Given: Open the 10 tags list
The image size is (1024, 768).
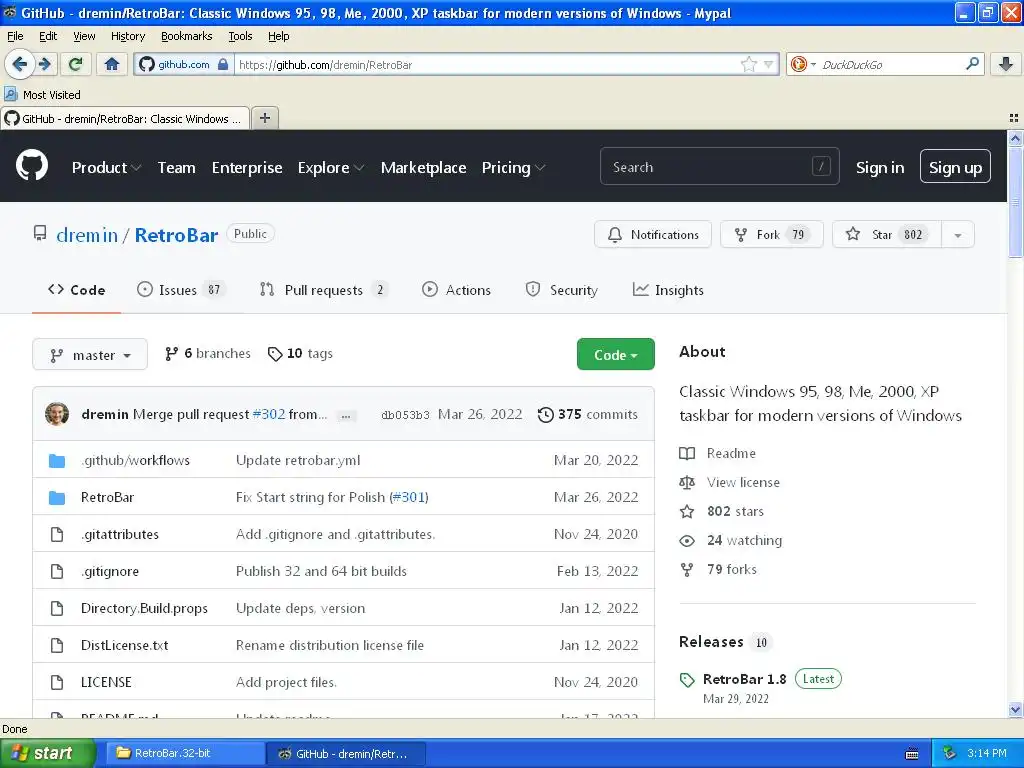Looking at the screenshot, I should click(300, 353).
